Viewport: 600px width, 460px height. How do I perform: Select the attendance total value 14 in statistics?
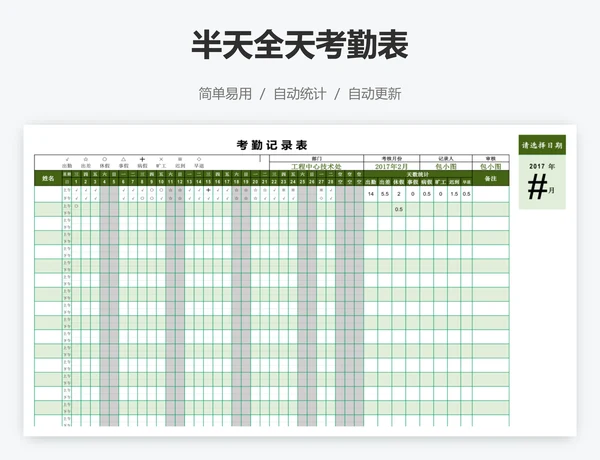tap(370, 194)
